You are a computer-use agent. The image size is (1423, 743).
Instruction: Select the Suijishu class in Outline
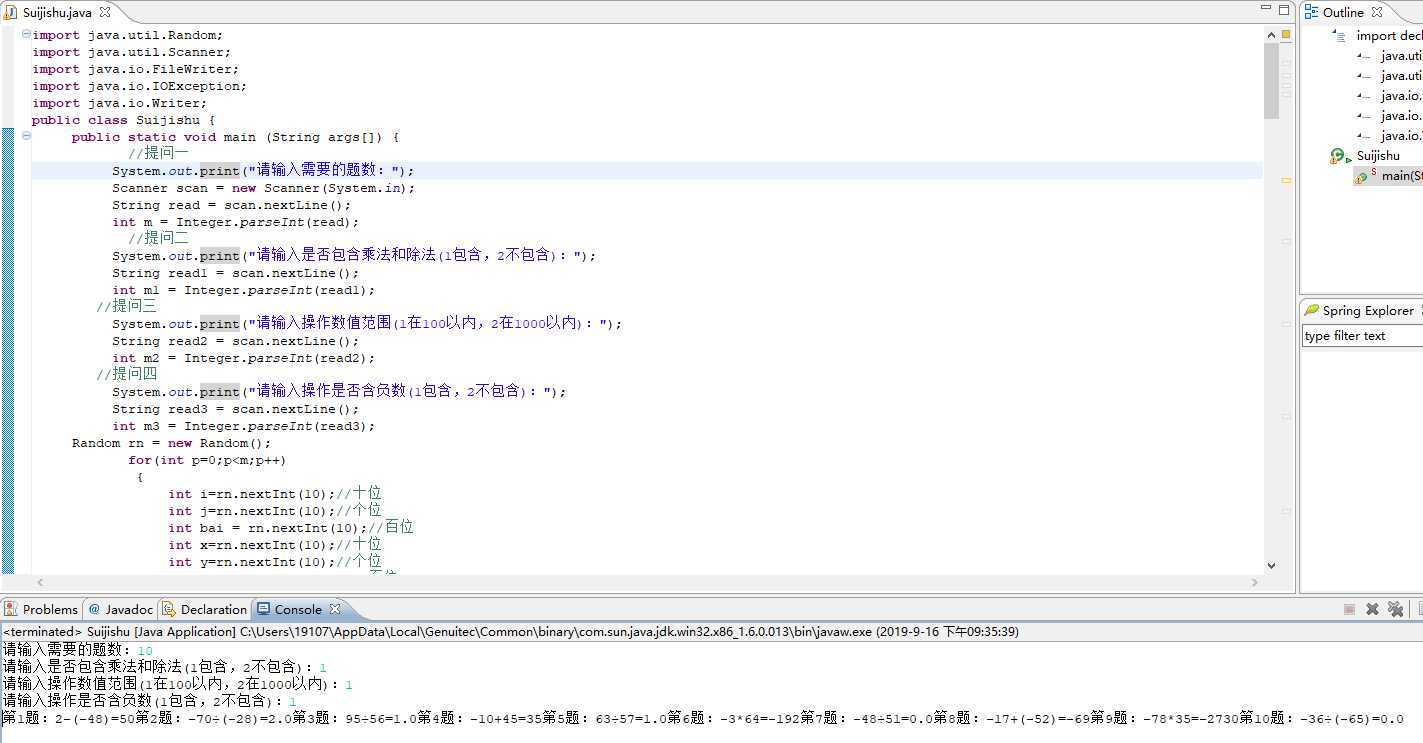click(x=1378, y=155)
